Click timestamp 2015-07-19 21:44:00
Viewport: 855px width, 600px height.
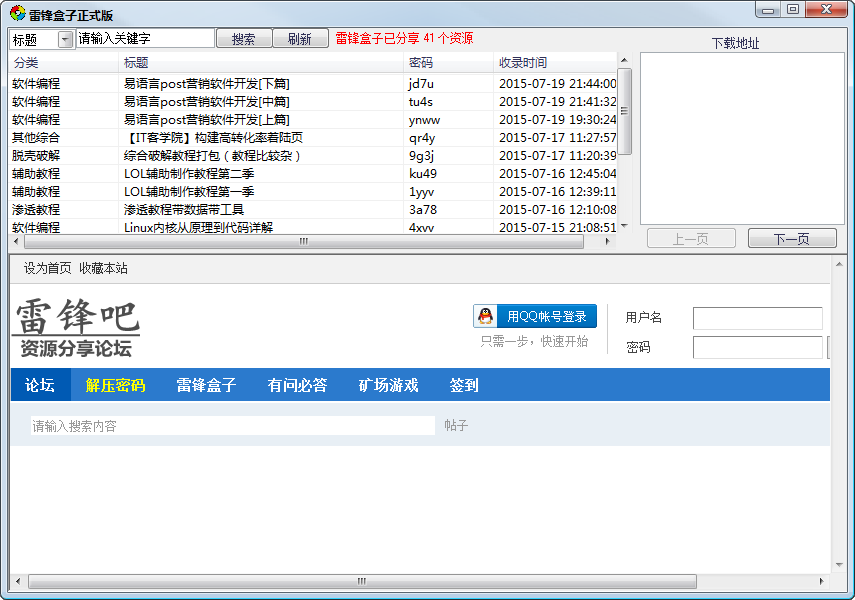pos(557,83)
